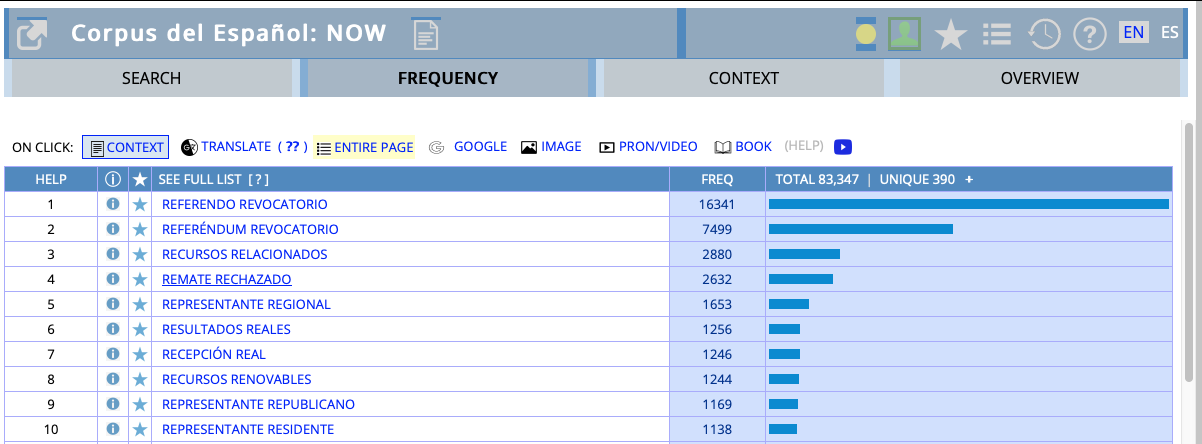The image size is (1202, 444).
Task: Click the external link icon at top-left
Action: pos(32,34)
